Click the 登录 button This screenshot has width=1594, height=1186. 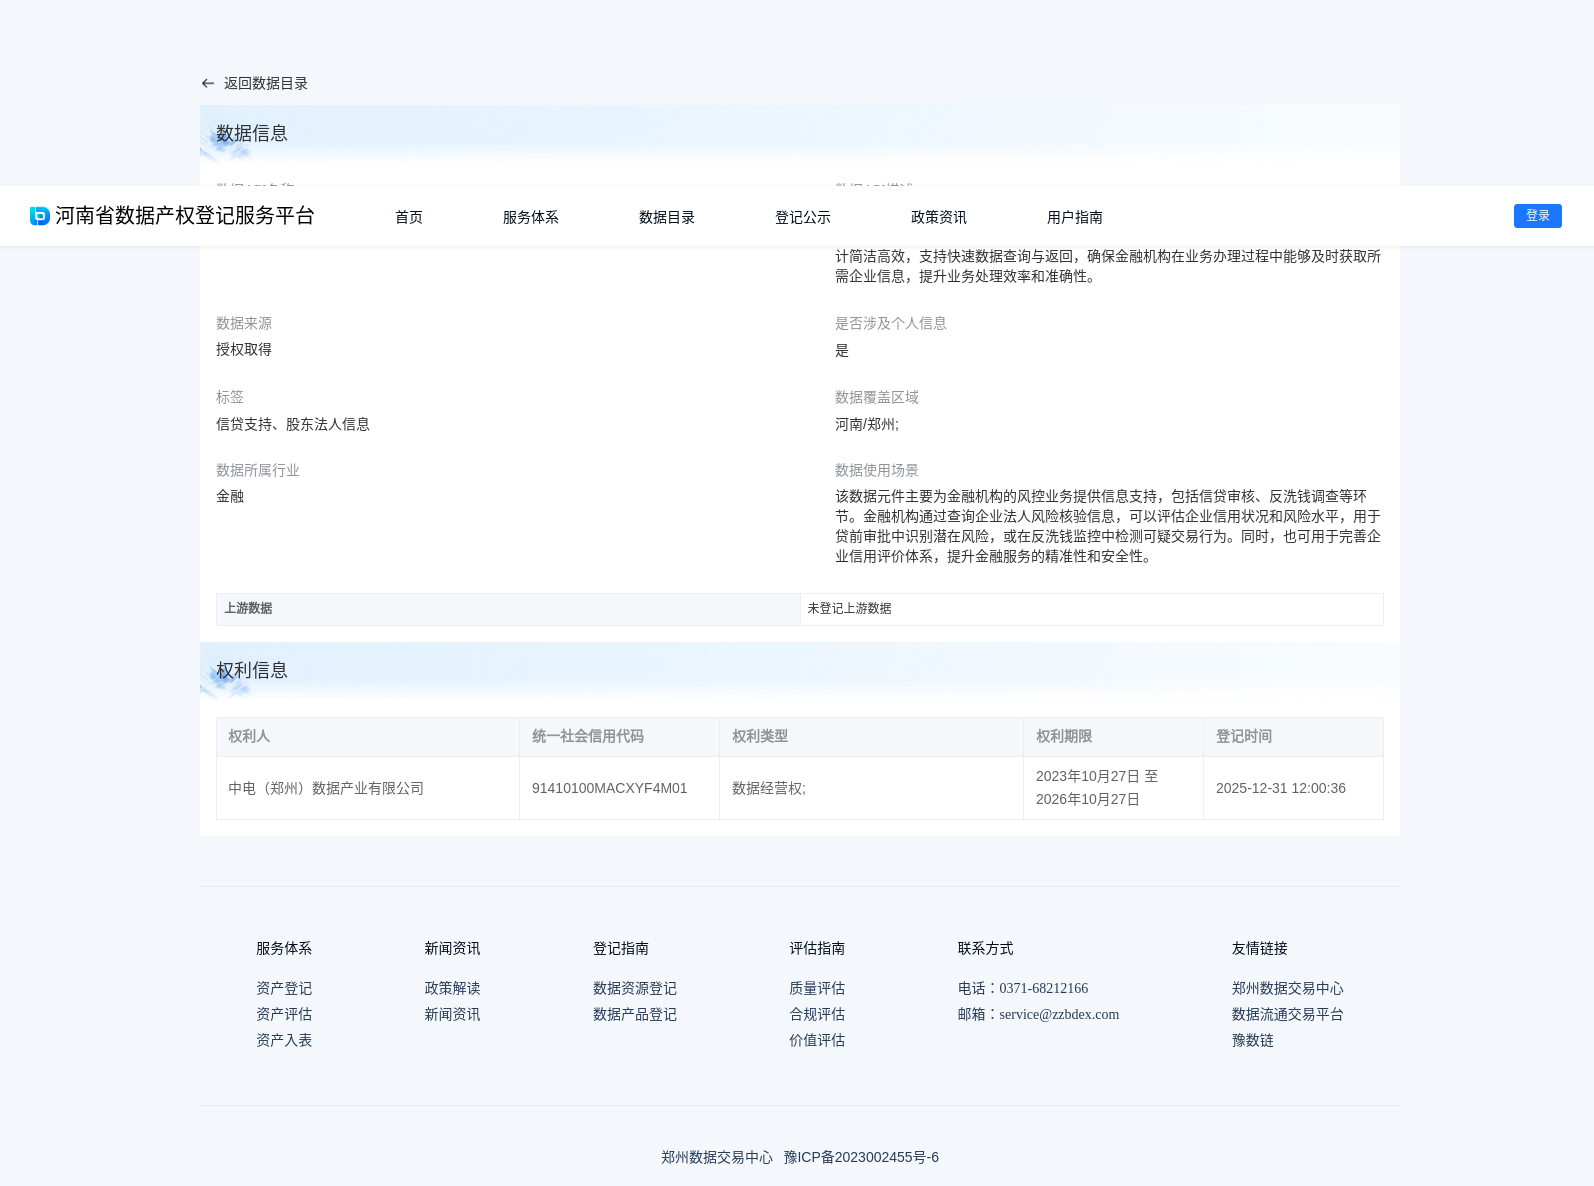(x=1538, y=216)
